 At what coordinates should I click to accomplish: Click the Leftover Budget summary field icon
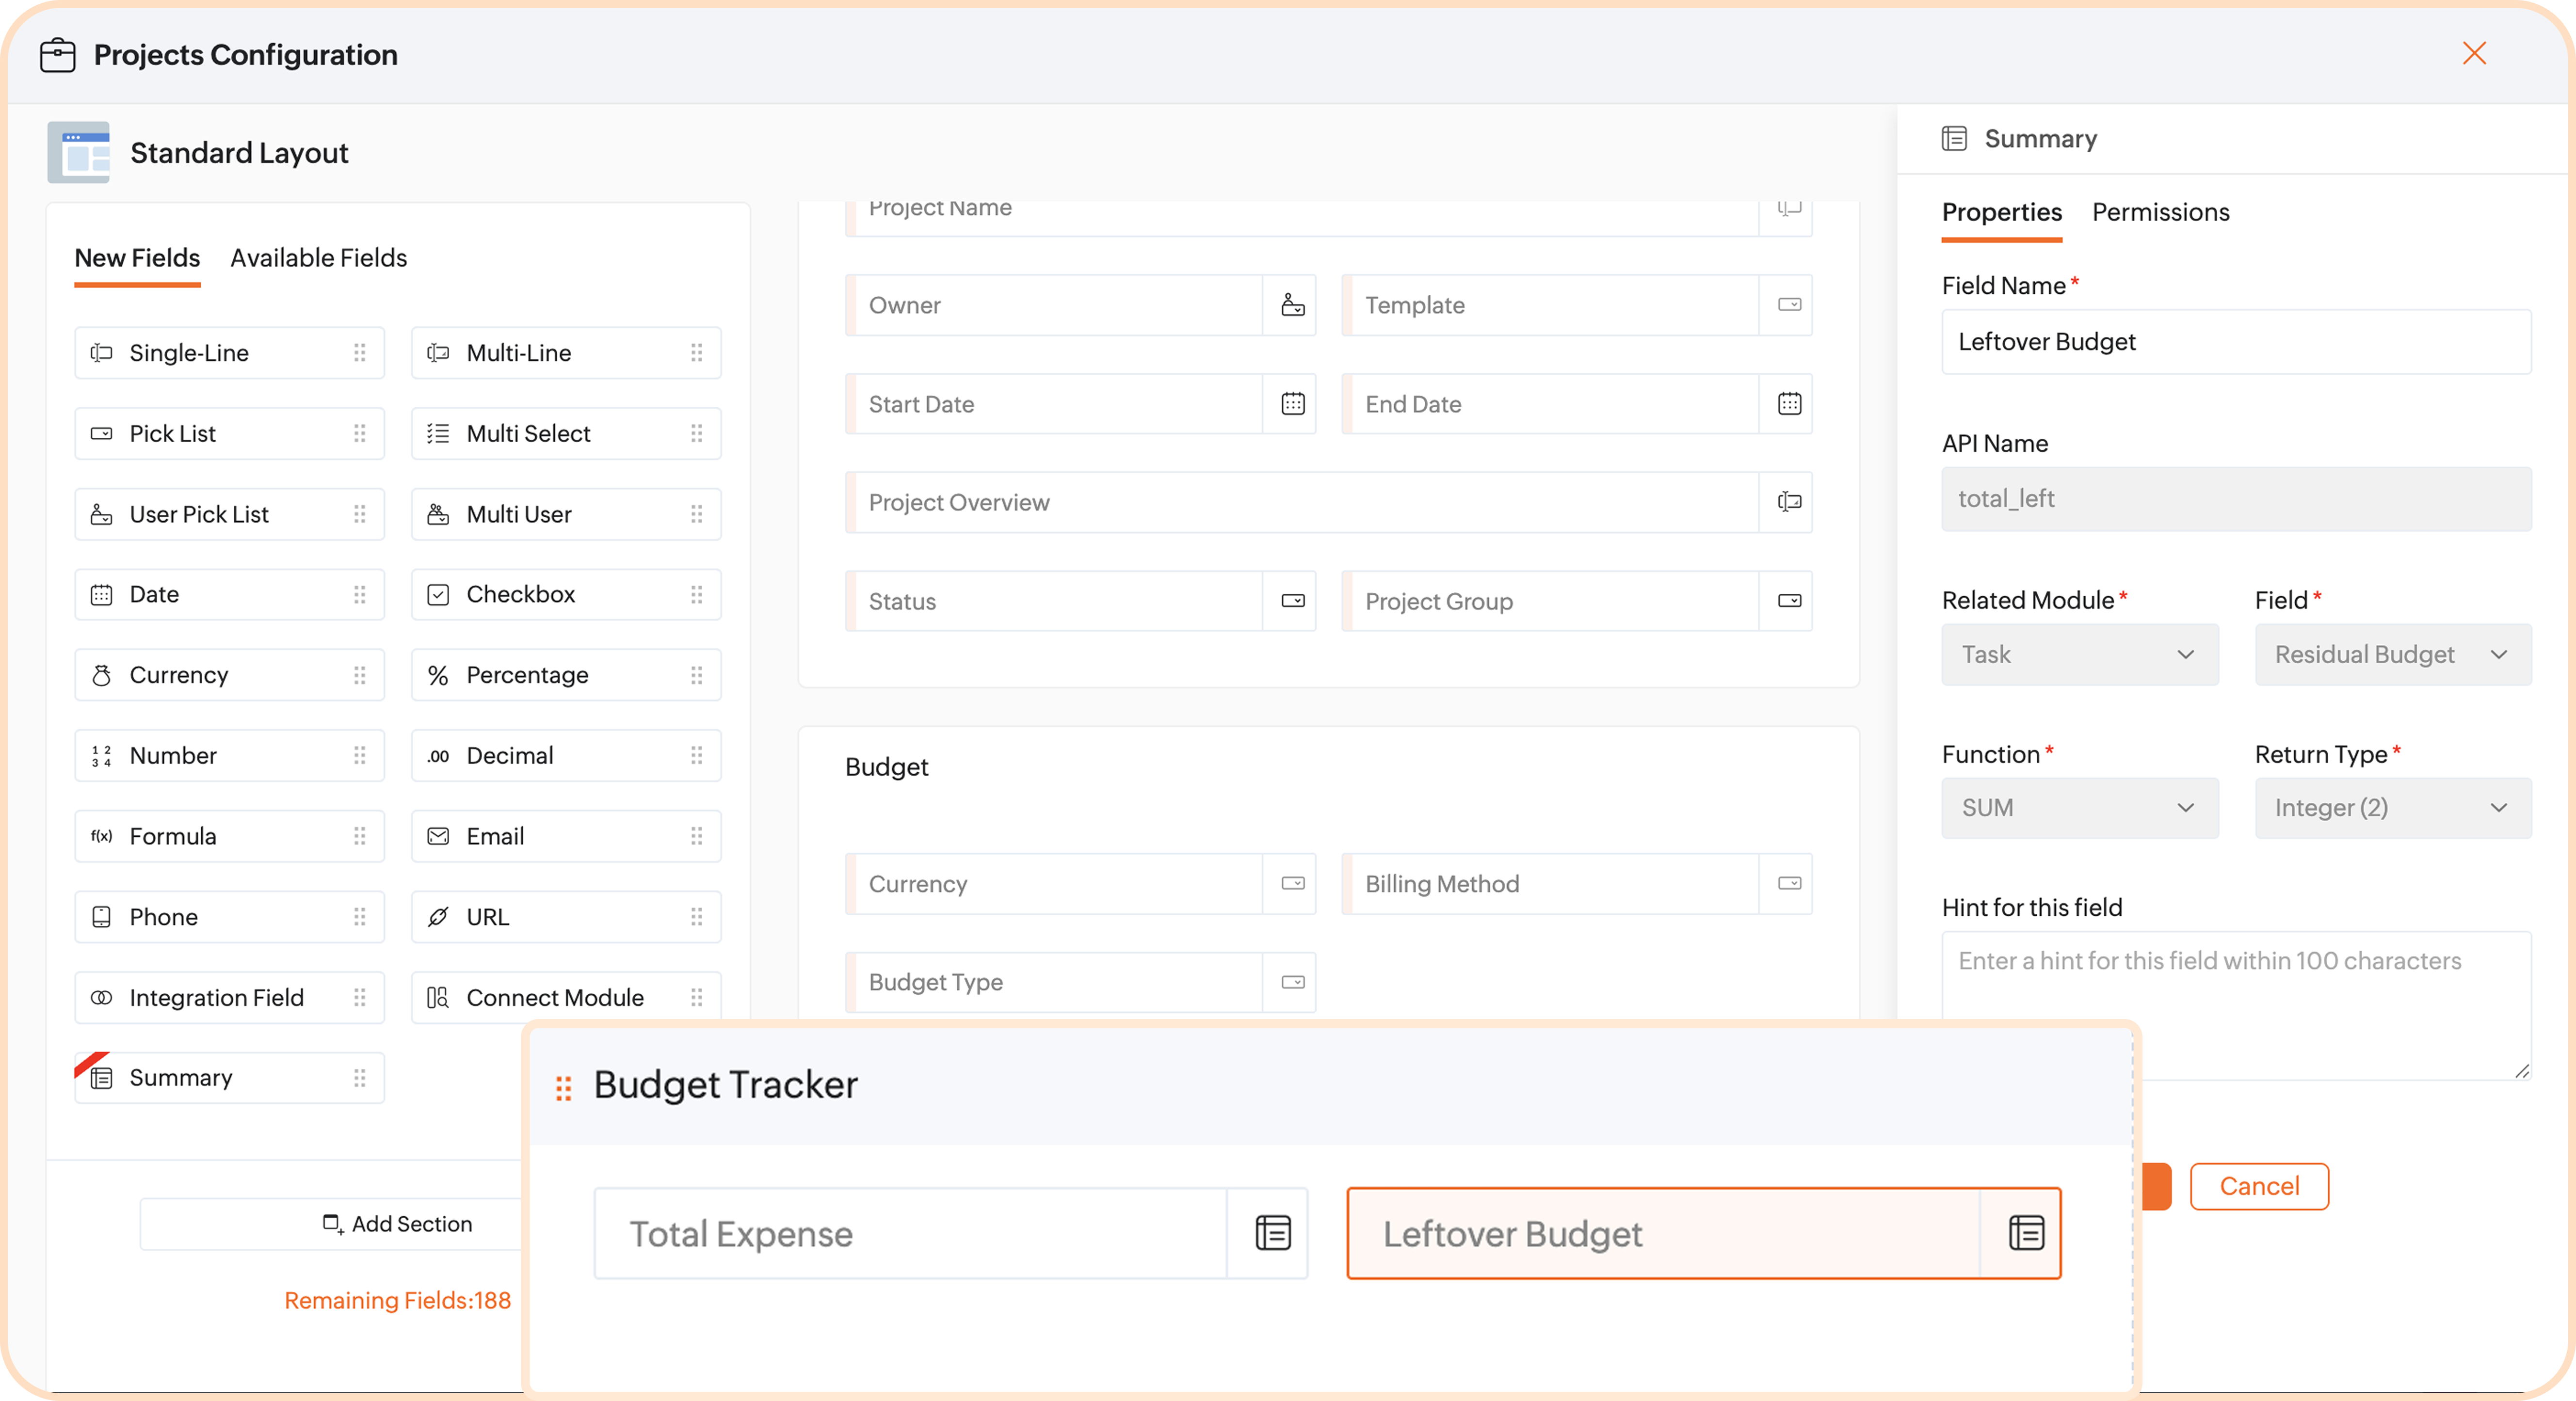2025,1232
